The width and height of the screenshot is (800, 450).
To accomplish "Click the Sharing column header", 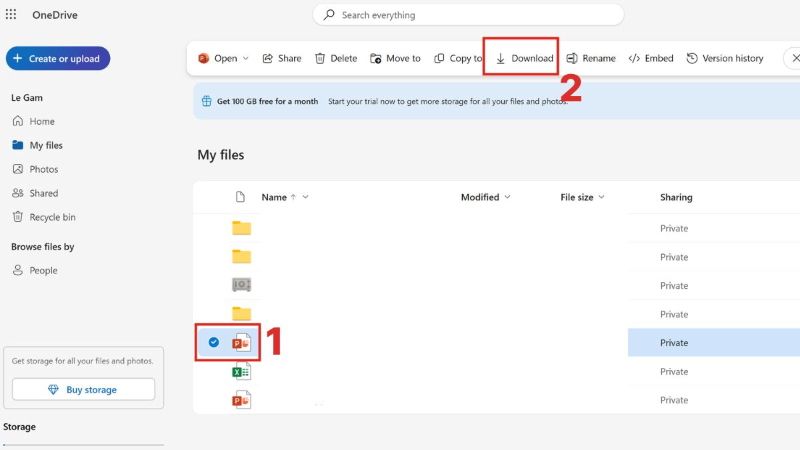I will click(676, 197).
